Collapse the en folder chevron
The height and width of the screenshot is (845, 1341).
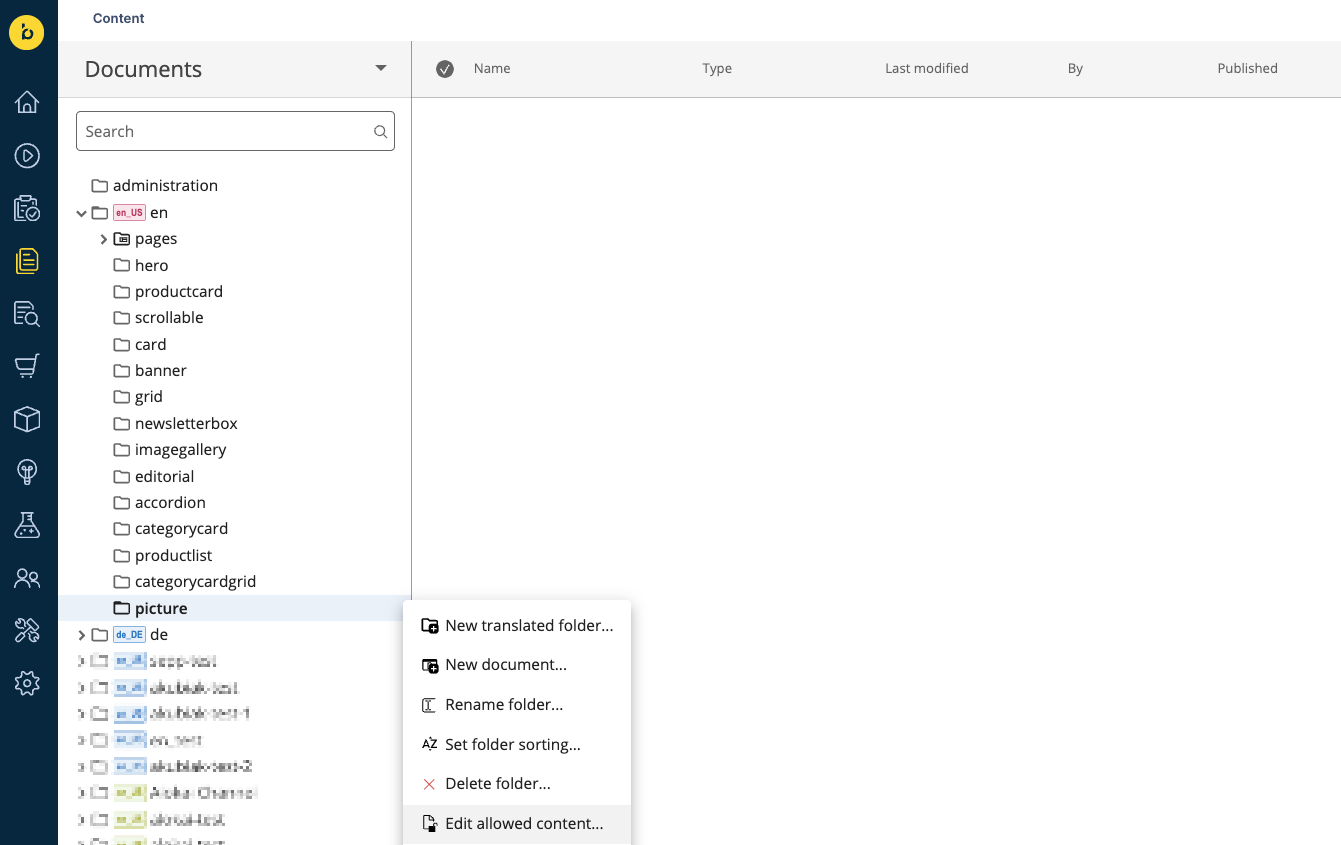(82, 213)
